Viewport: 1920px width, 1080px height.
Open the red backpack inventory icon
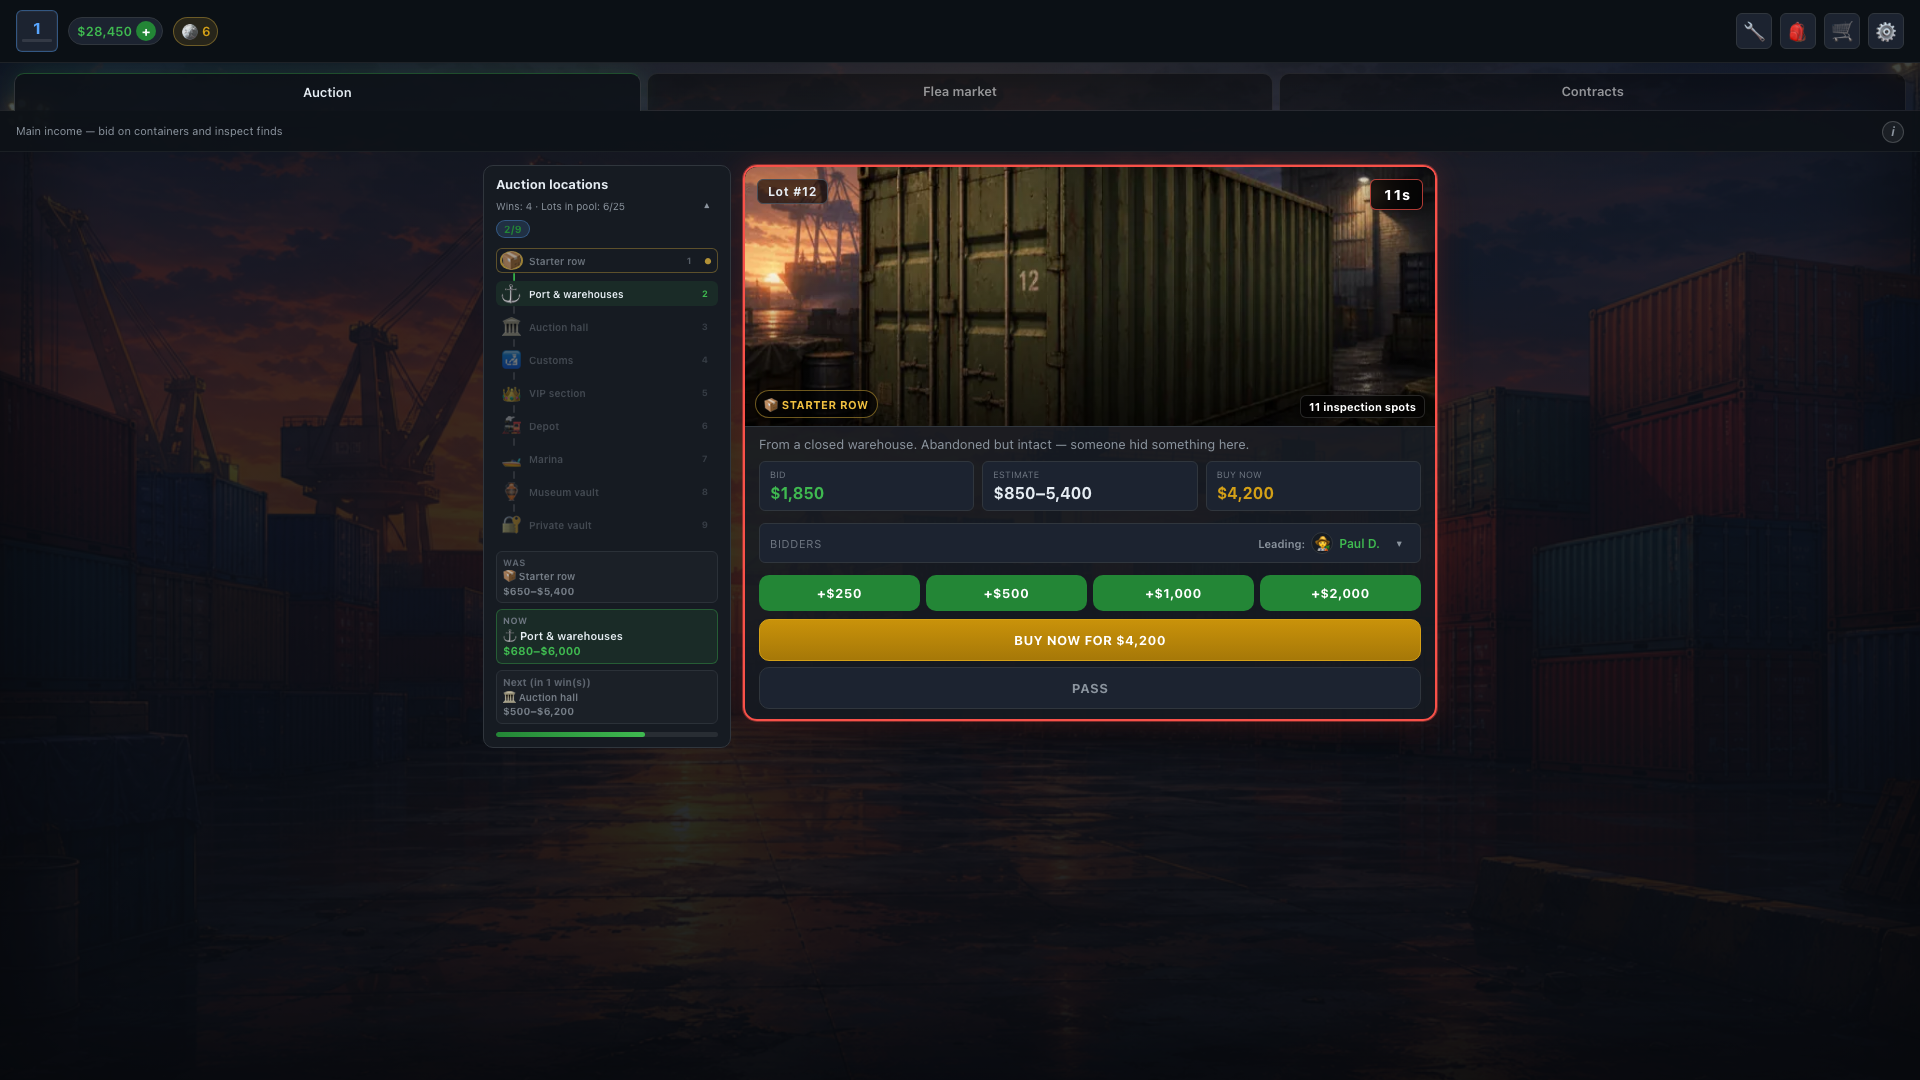(1798, 31)
